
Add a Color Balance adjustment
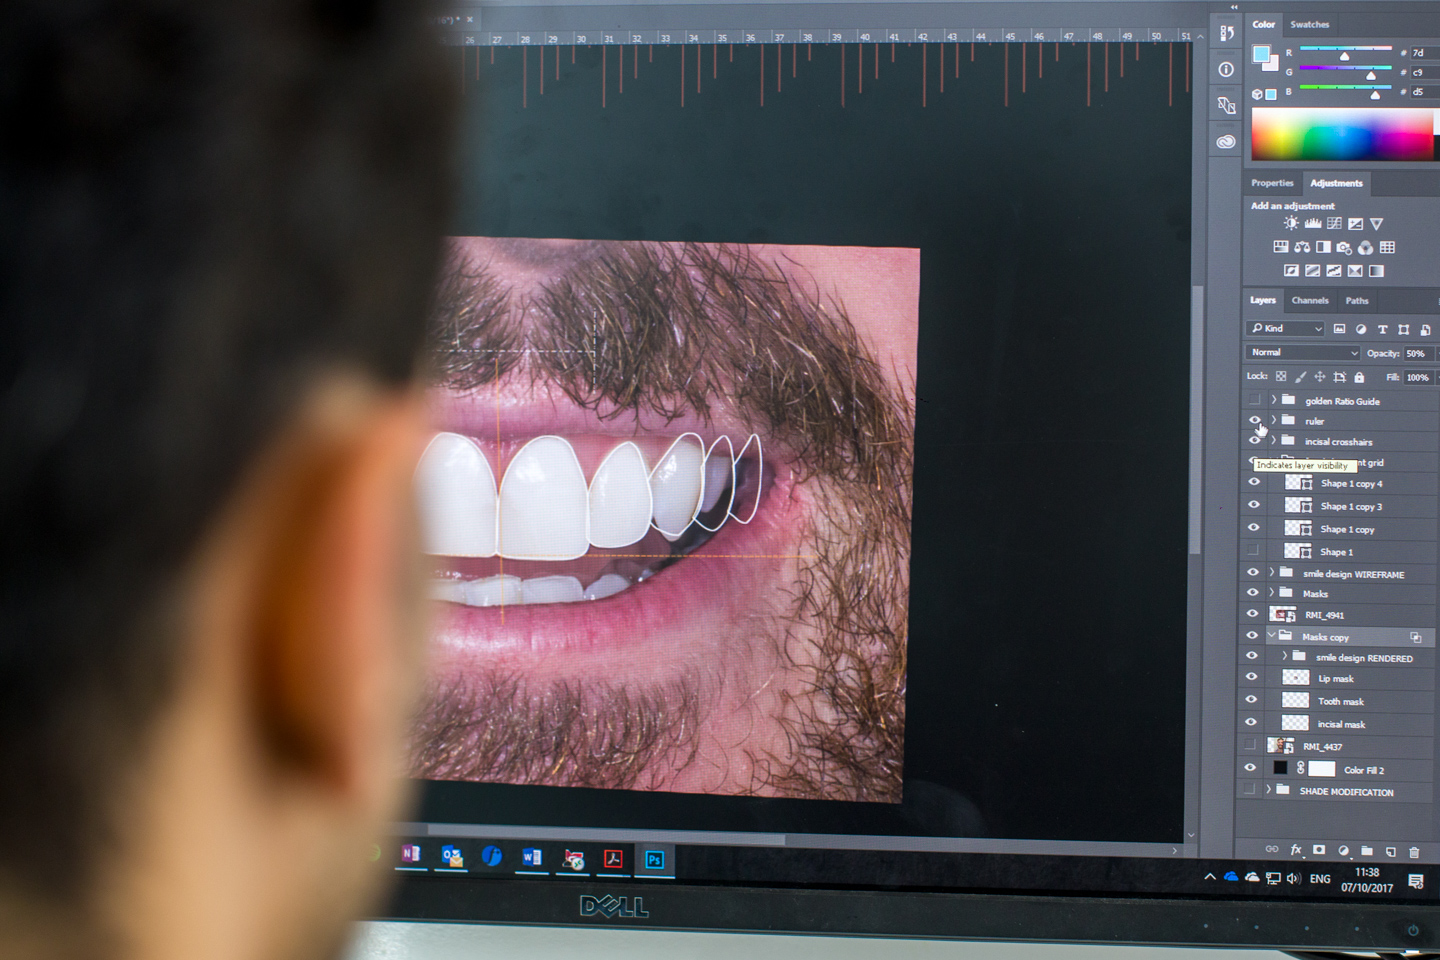click(x=1302, y=247)
